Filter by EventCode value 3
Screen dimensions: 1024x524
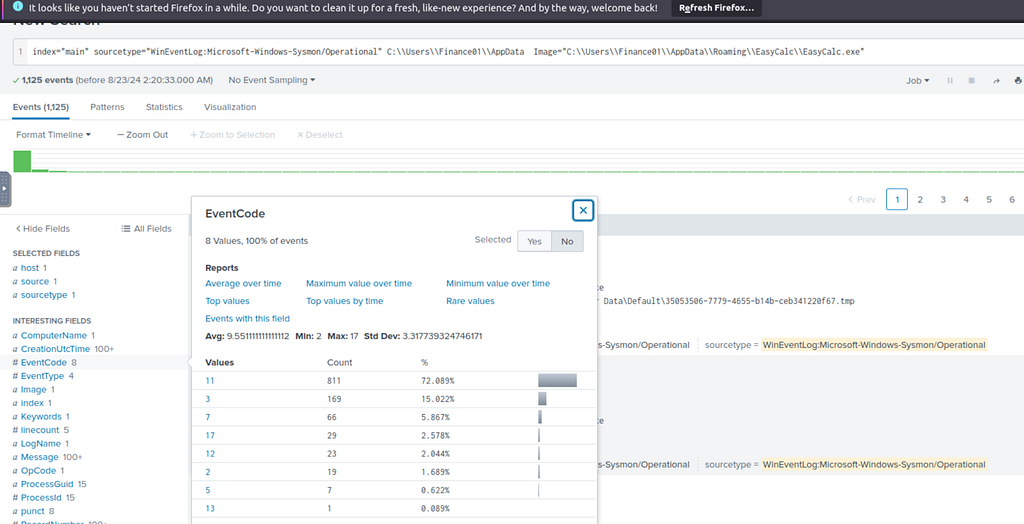208,399
